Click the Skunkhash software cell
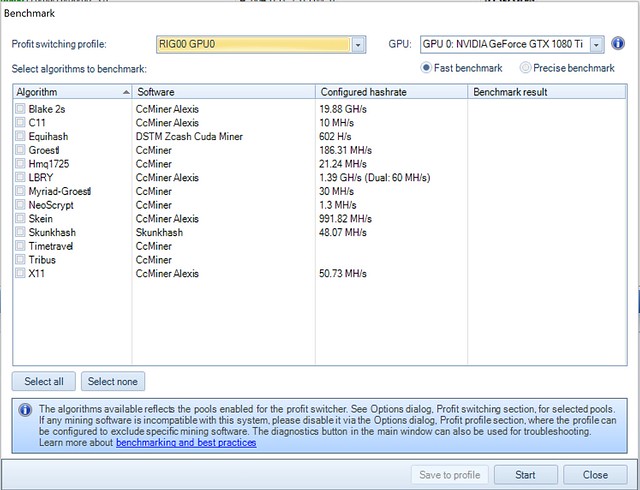 pos(159,232)
